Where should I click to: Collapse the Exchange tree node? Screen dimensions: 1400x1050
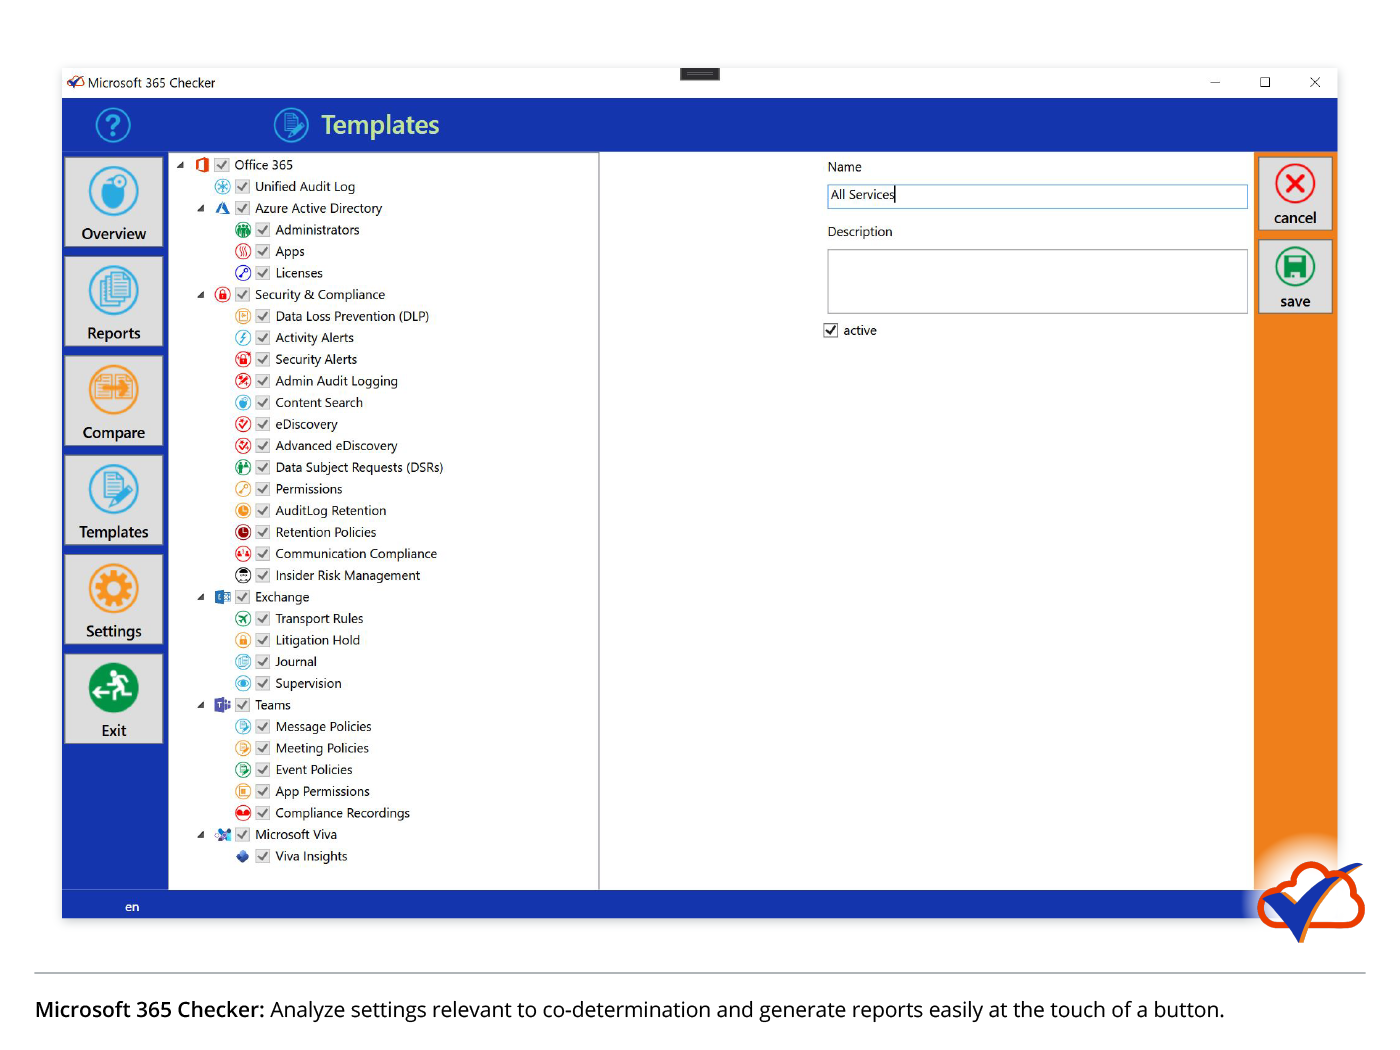201,597
